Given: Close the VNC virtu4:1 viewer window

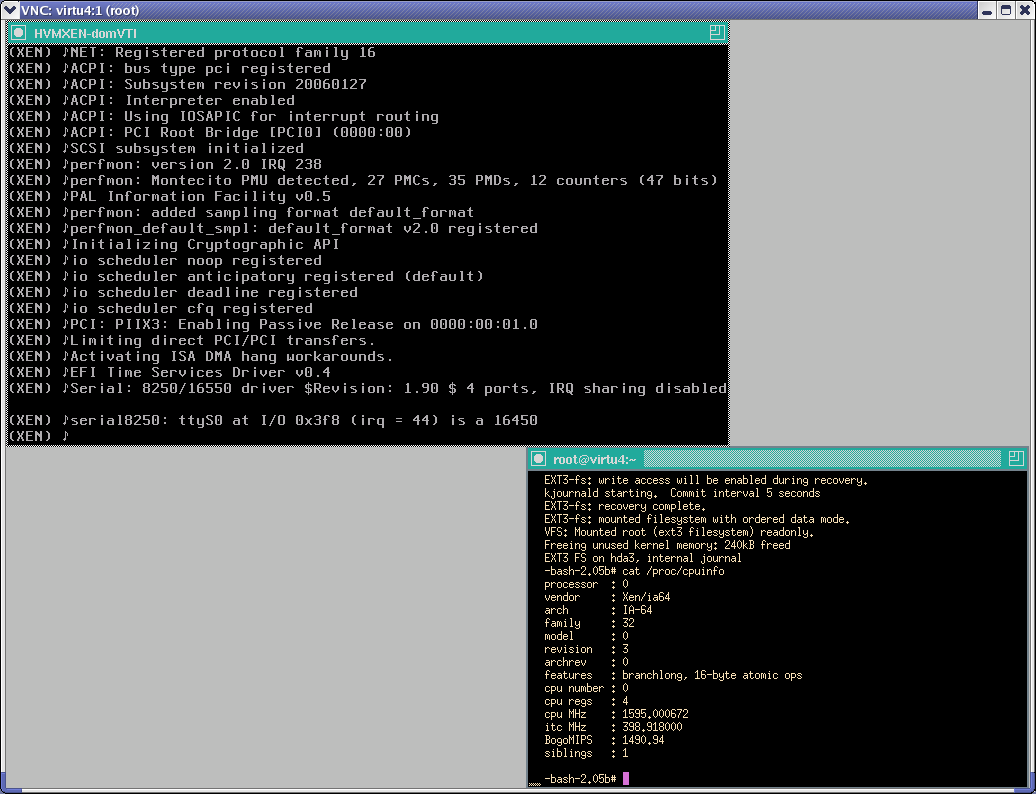Looking at the screenshot, I should (1023, 10).
